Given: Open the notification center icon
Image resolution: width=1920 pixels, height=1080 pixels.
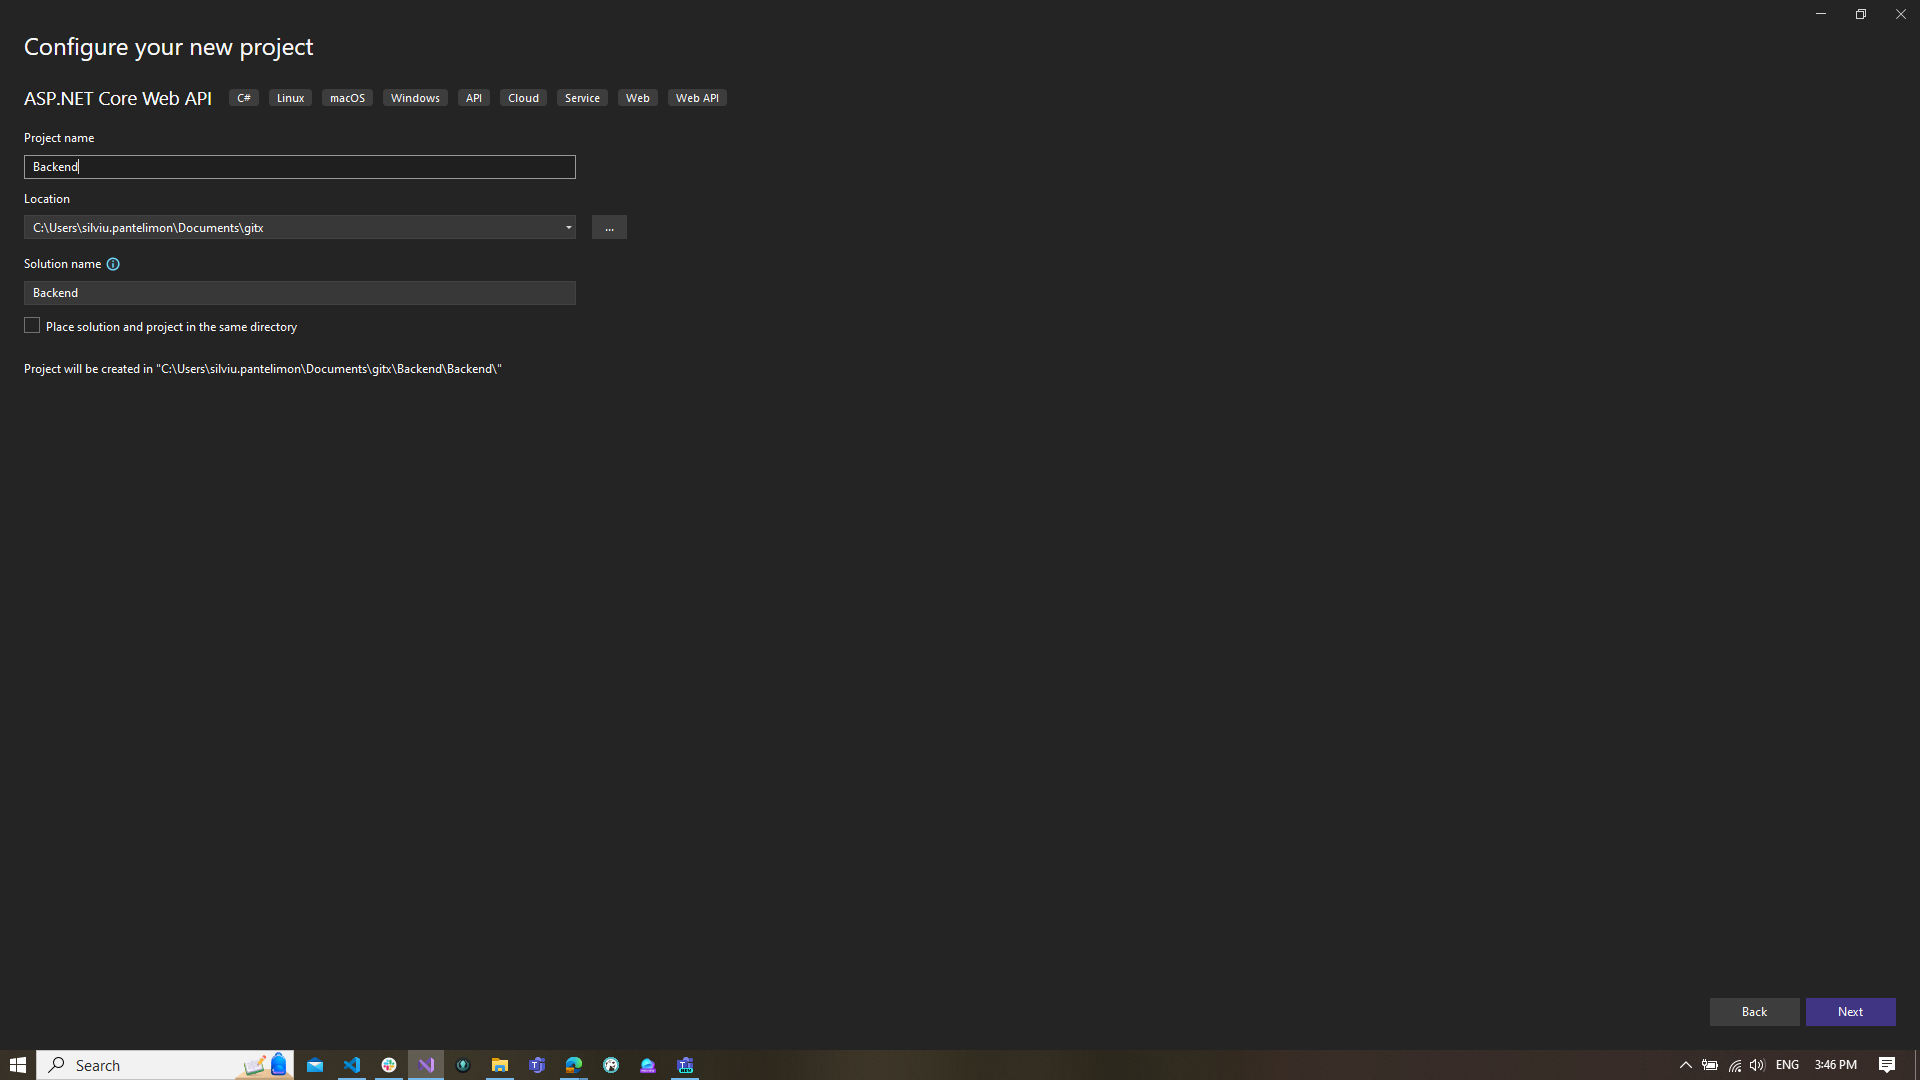Looking at the screenshot, I should tap(1887, 1065).
